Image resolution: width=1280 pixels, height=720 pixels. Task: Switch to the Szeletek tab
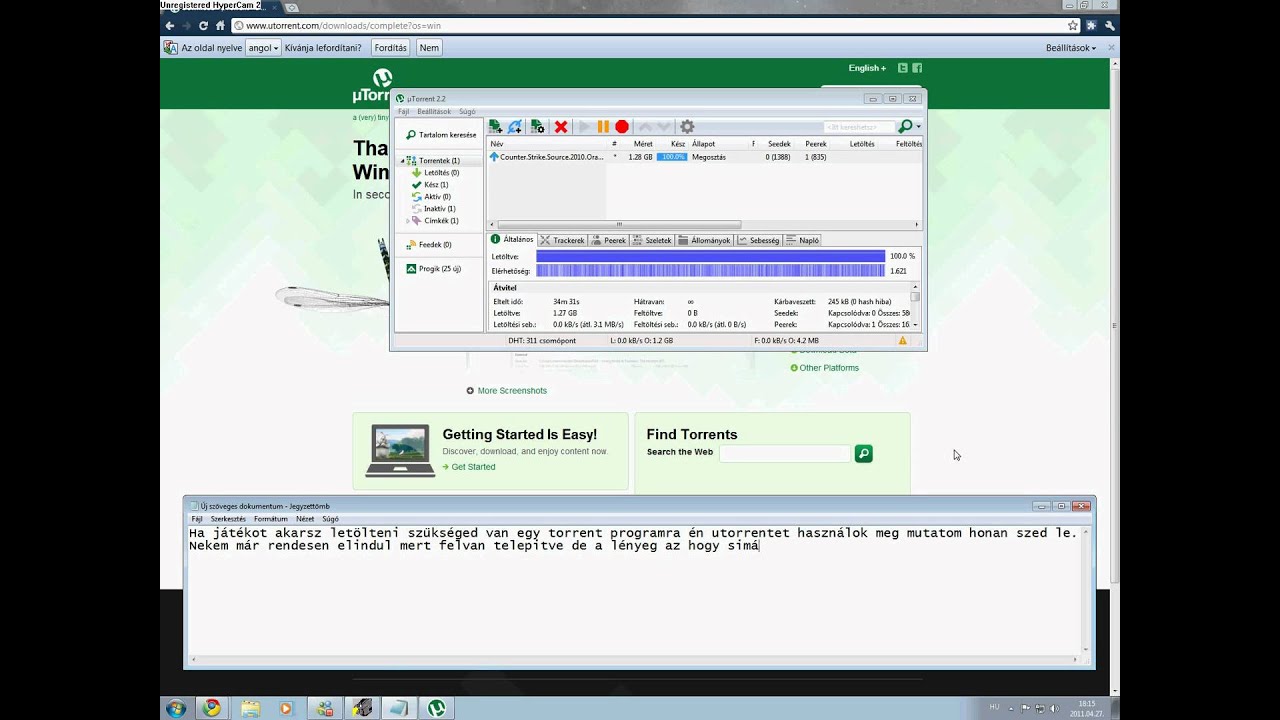(x=652, y=240)
